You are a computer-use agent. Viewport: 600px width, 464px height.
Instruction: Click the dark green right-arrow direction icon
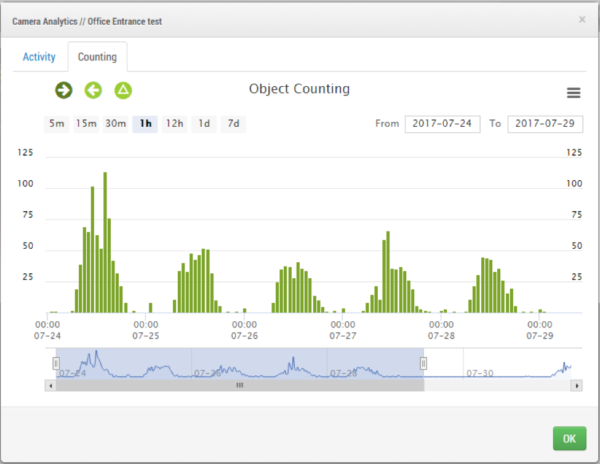coord(64,90)
